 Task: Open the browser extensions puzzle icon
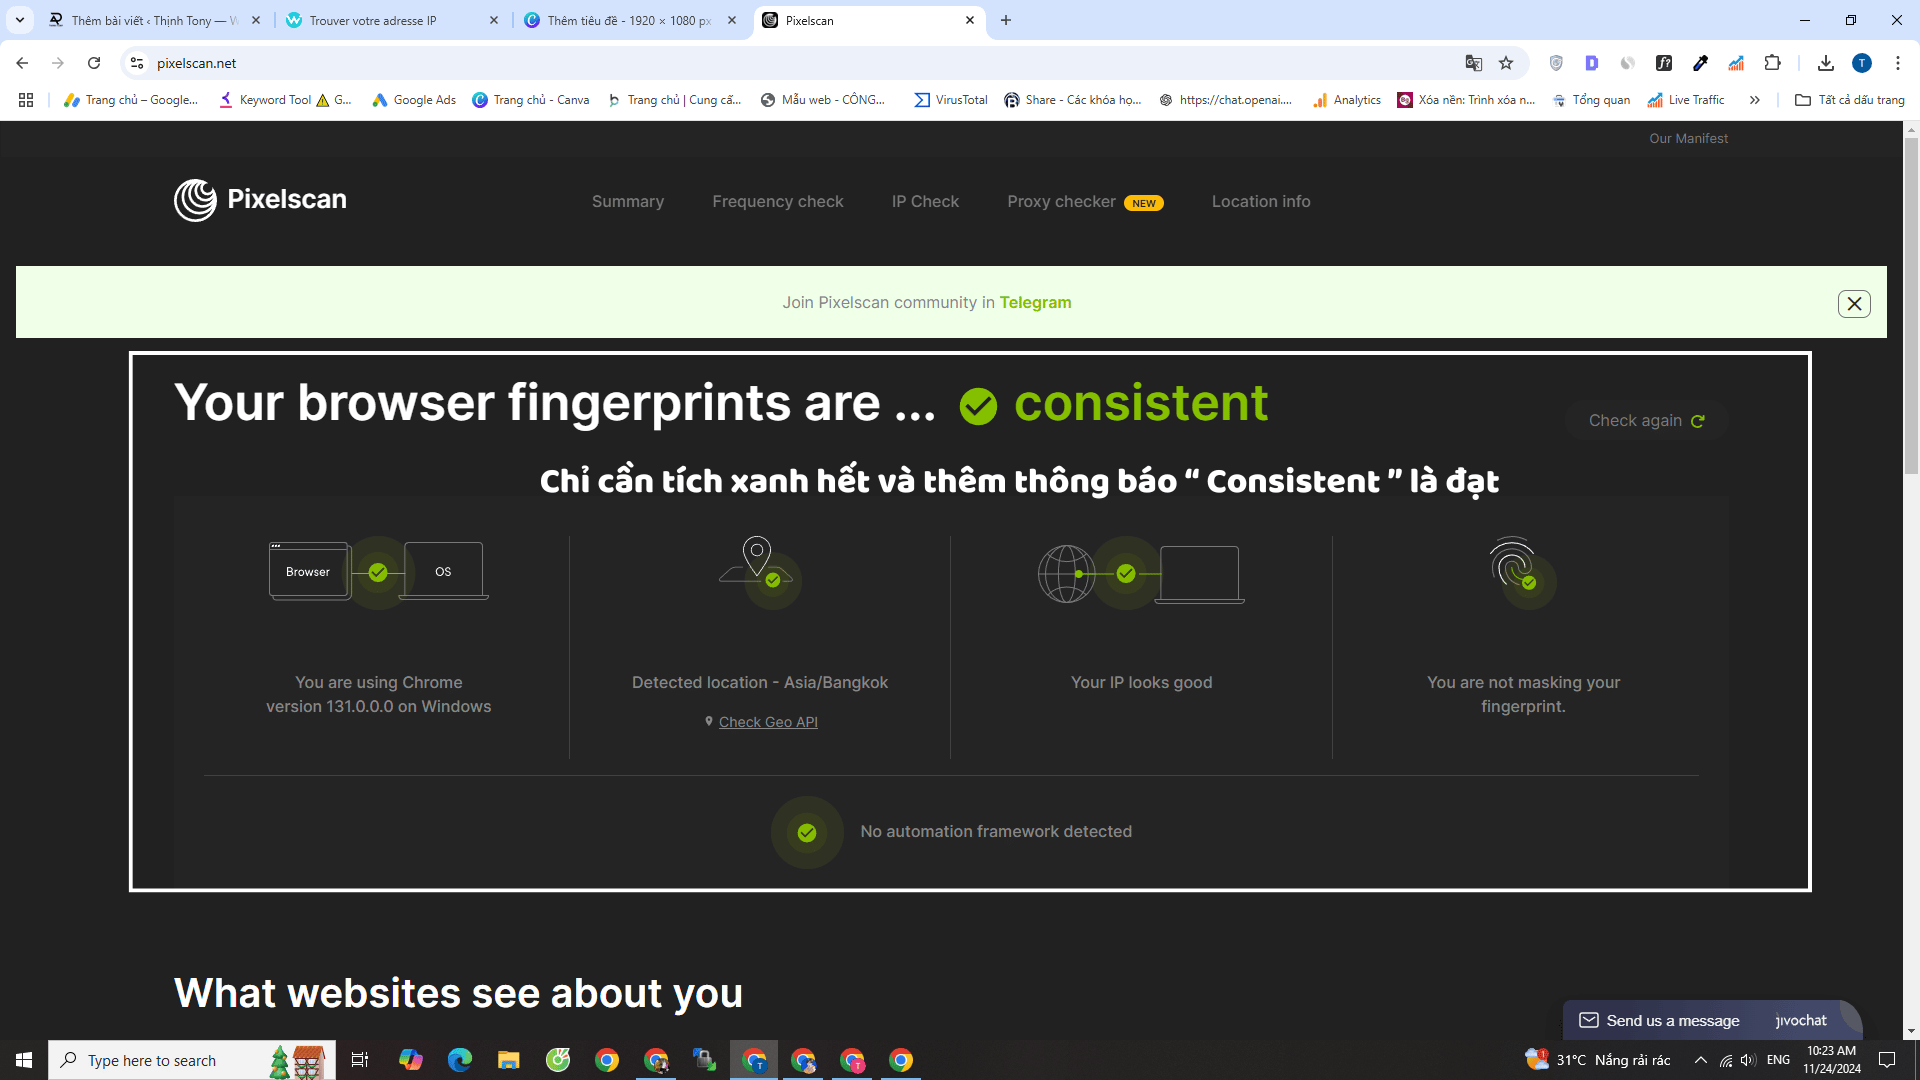1773,63
